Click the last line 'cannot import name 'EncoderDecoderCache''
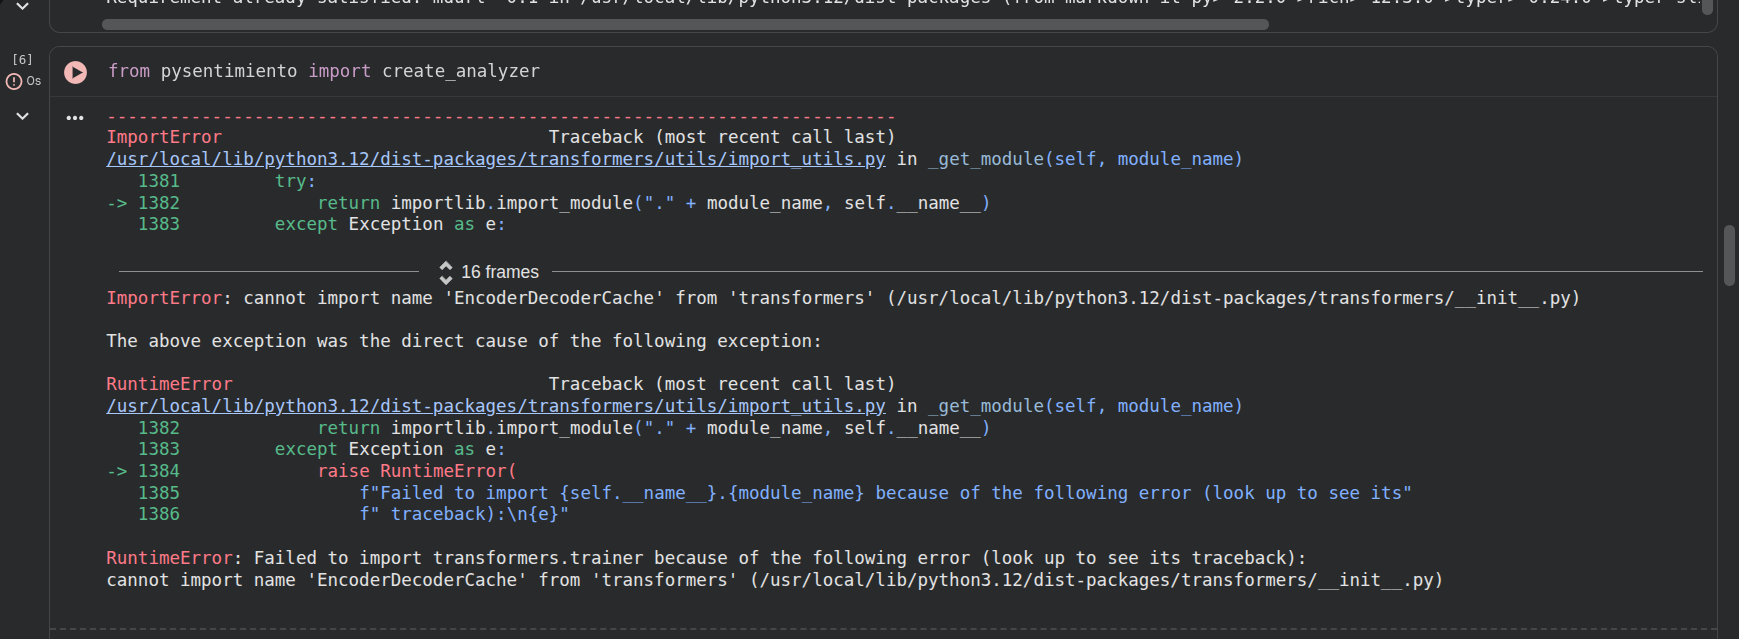This screenshot has height=639, width=1739. click(x=775, y=580)
